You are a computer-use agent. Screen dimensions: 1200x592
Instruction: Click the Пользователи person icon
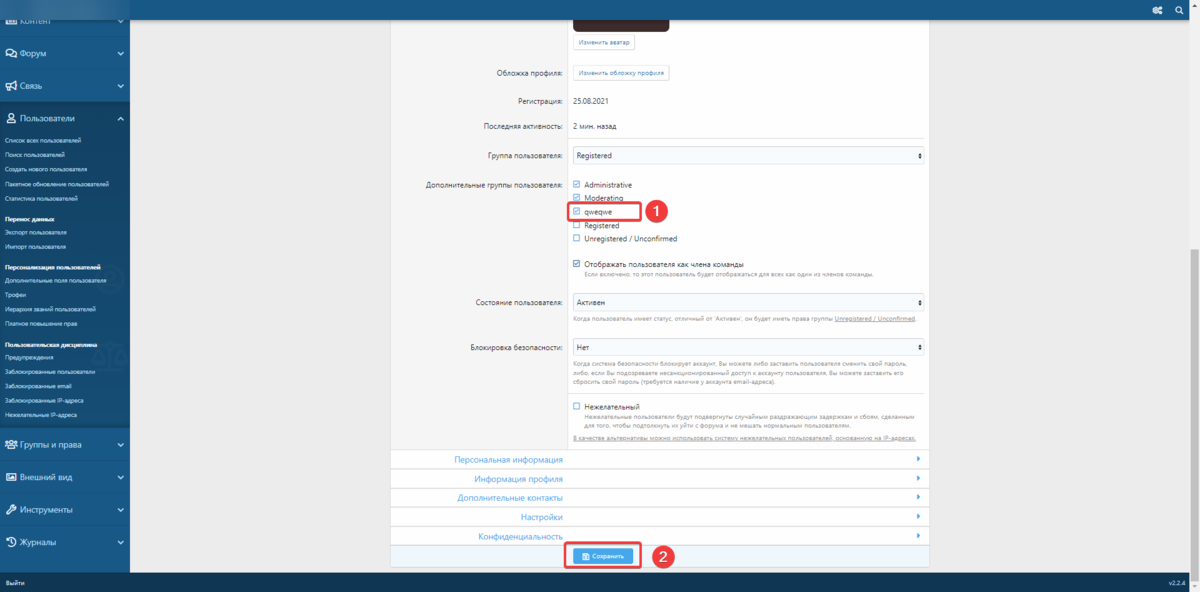tap(11, 118)
